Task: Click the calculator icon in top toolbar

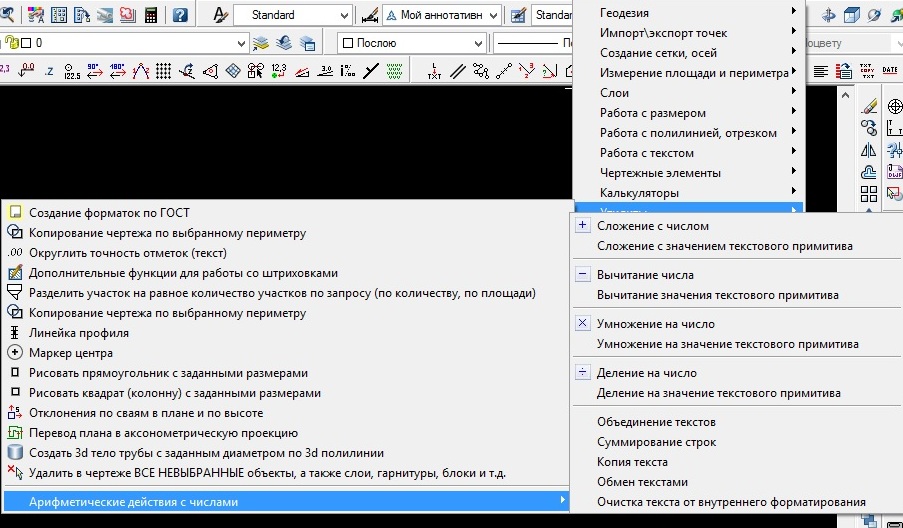Action: (151, 16)
